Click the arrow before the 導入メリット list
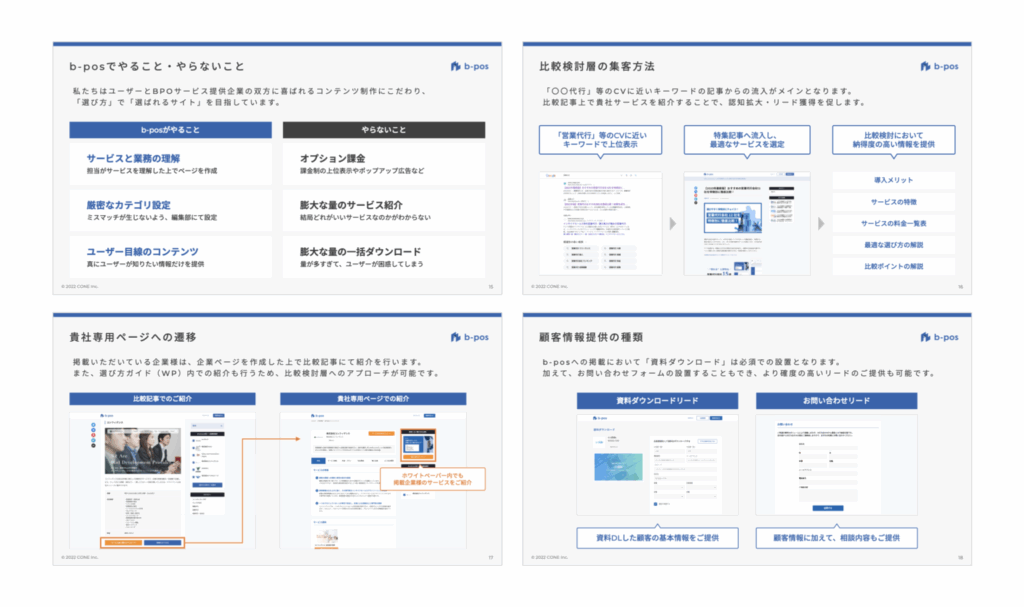The image size is (1024, 607). tap(821, 223)
